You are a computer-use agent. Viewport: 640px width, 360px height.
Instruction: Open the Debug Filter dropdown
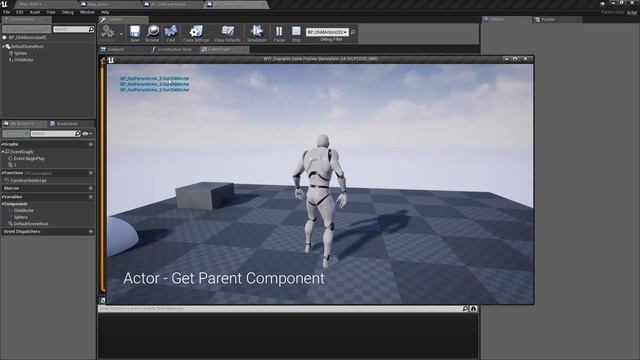click(327, 32)
